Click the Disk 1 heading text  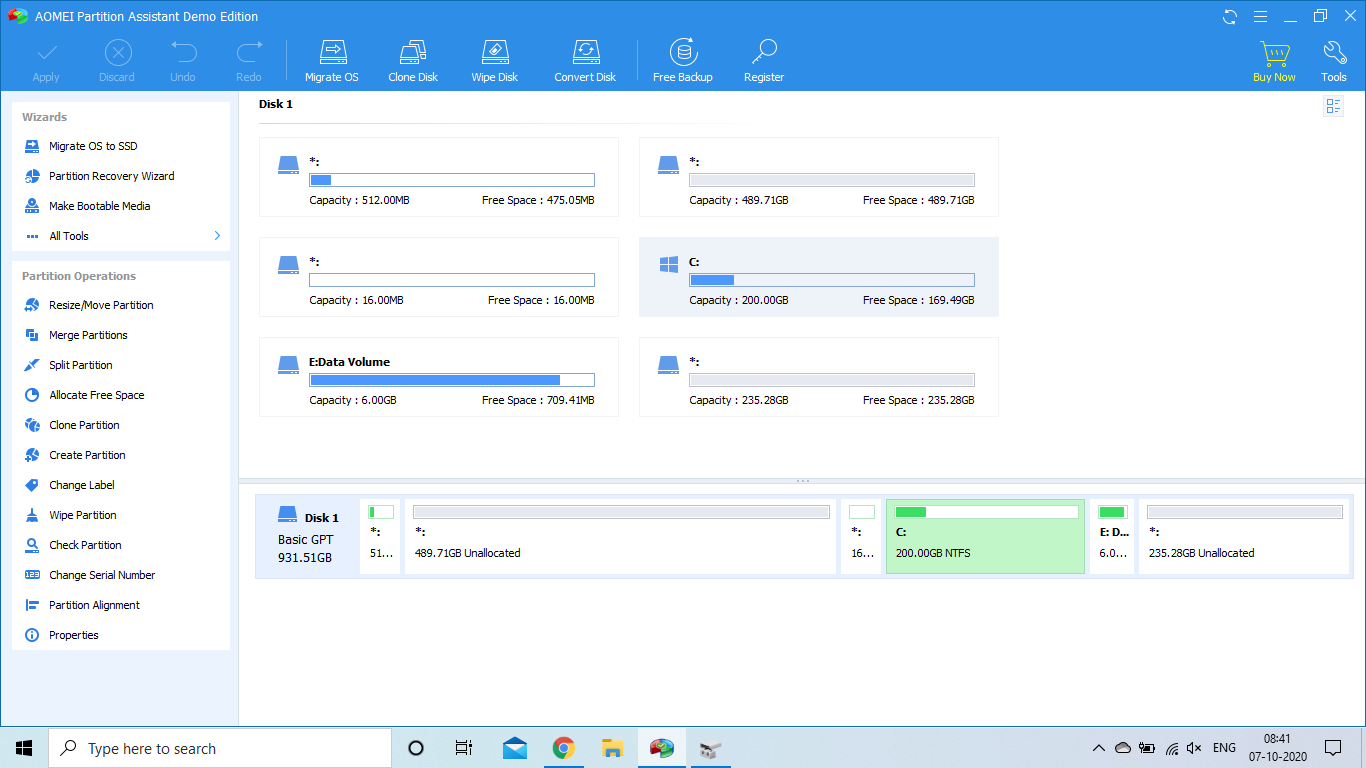(x=276, y=104)
